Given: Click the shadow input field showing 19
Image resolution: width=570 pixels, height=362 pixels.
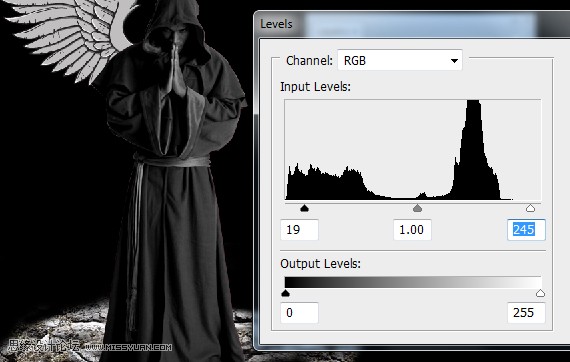Looking at the screenshot, I should [300, 230].
